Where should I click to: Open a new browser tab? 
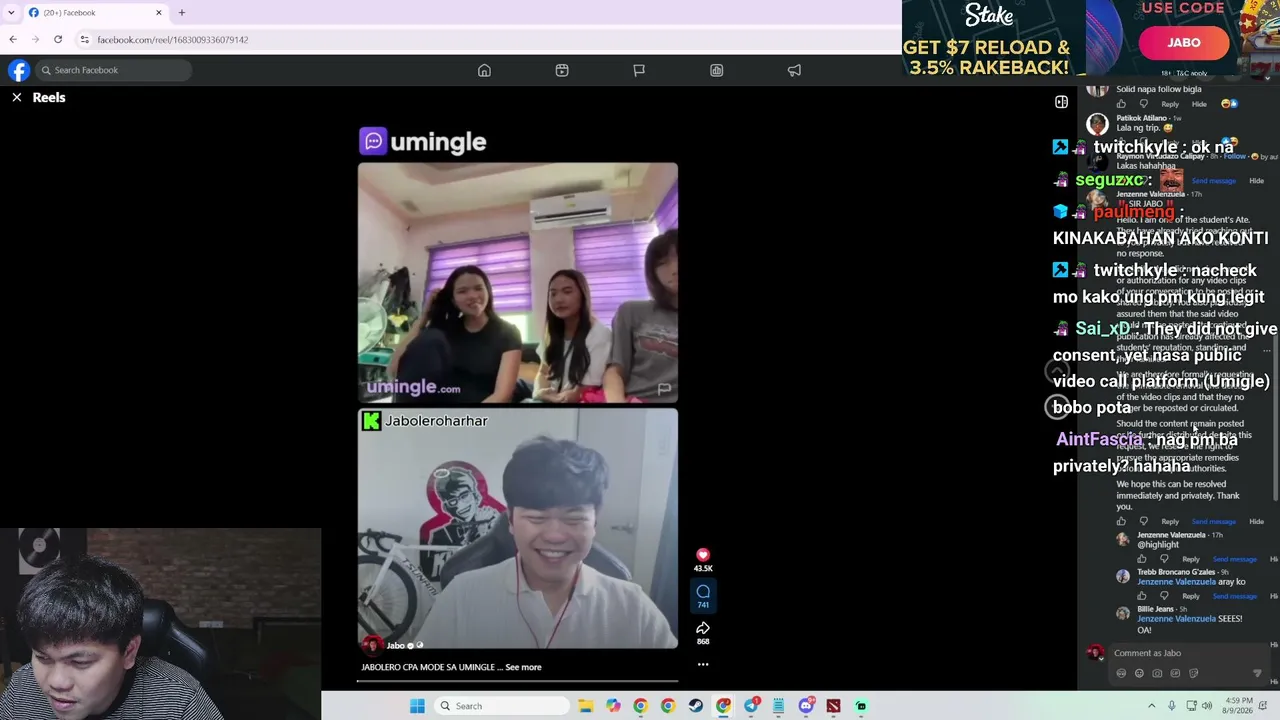pos(182,13)
